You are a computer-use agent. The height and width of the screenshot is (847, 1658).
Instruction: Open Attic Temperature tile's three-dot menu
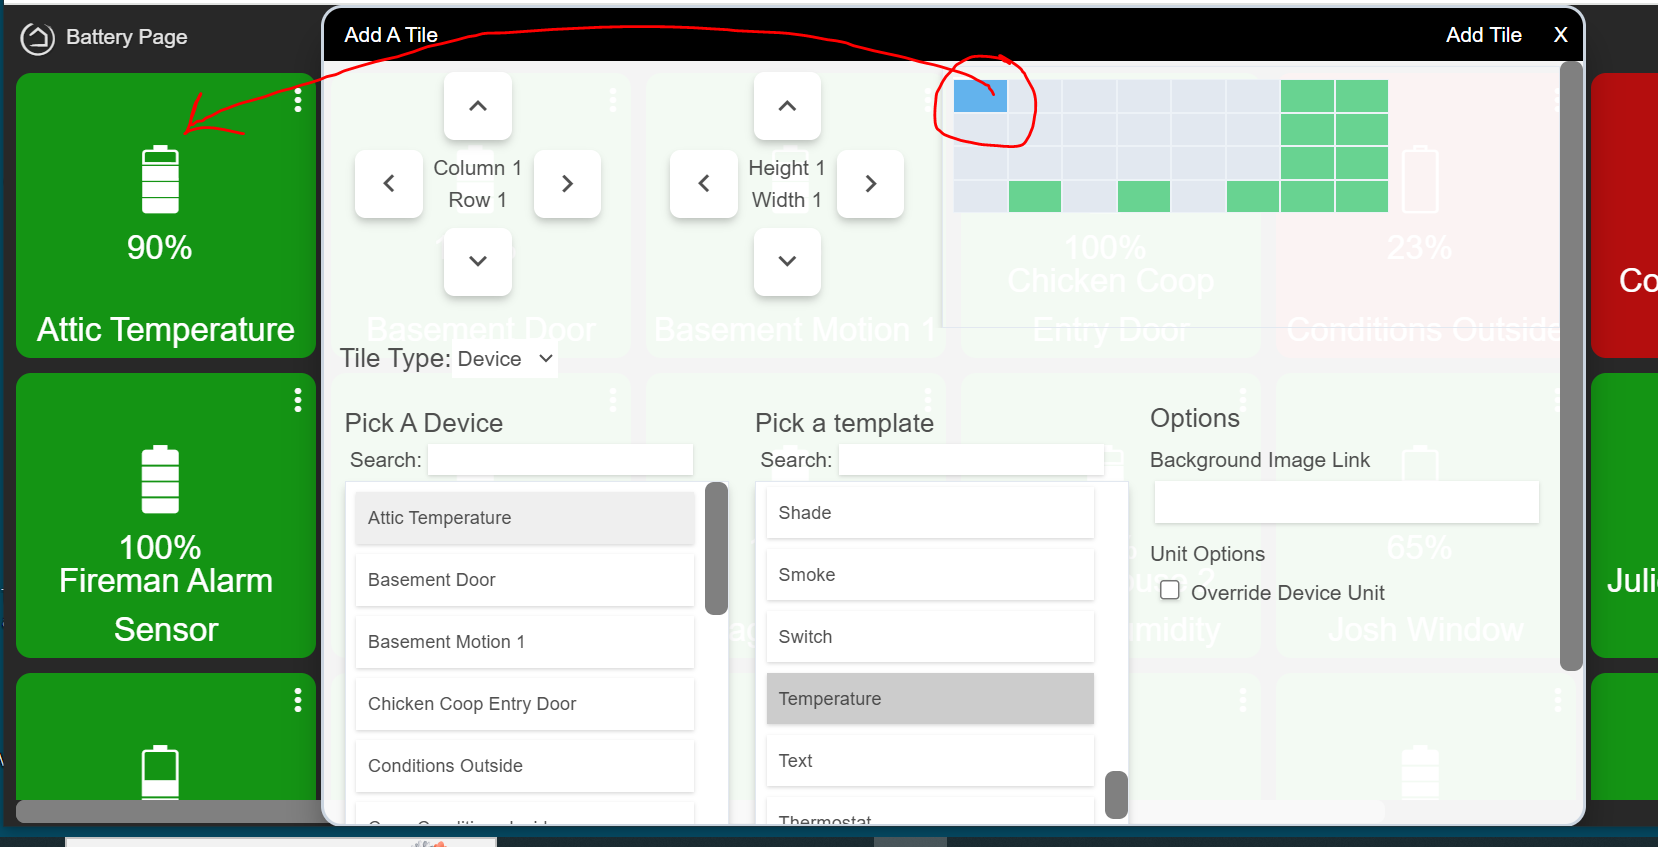click(x=298, y=100)
